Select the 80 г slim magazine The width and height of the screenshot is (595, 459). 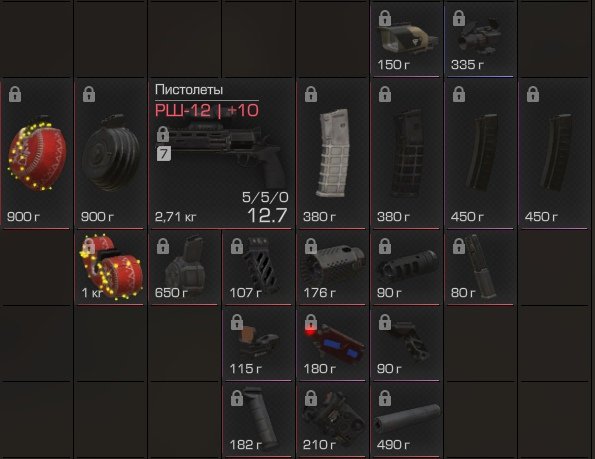(x=480, y=268)
